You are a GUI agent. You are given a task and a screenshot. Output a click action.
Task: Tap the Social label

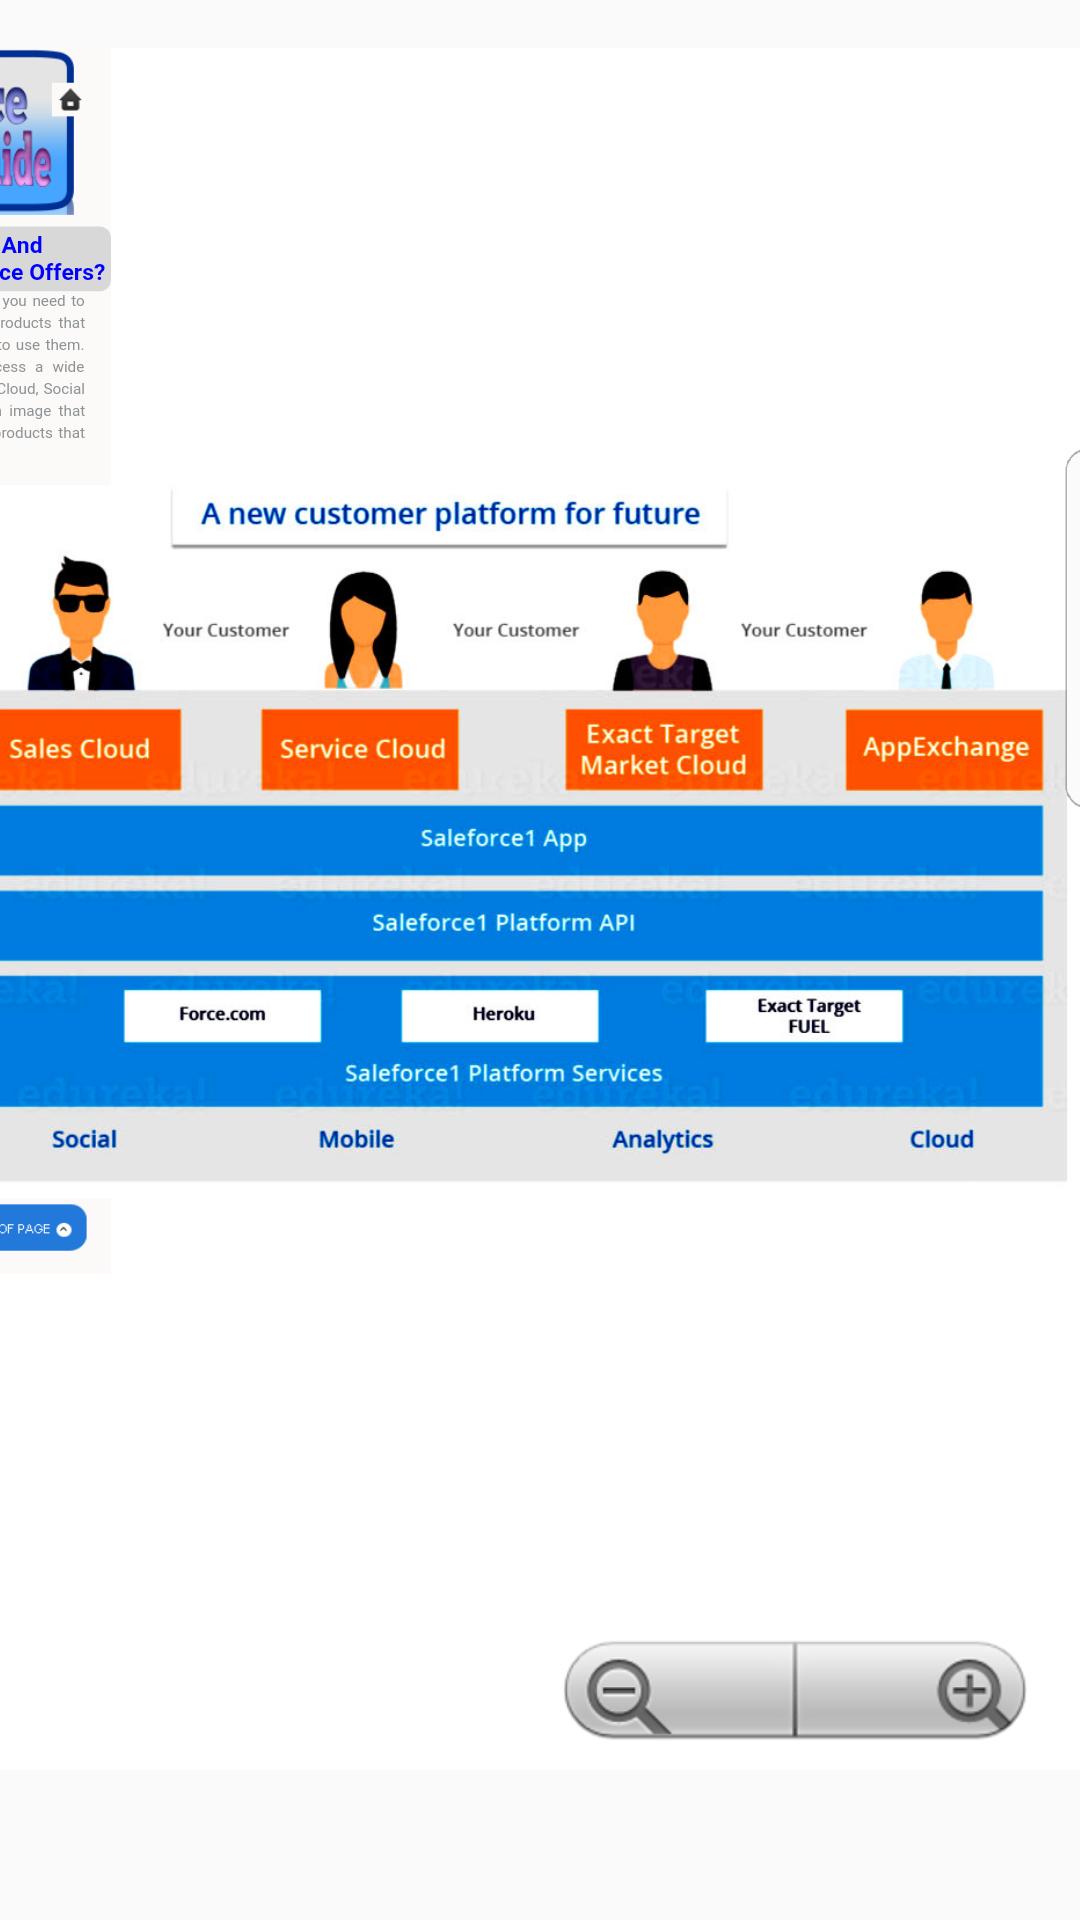(x=84, y=1139)
